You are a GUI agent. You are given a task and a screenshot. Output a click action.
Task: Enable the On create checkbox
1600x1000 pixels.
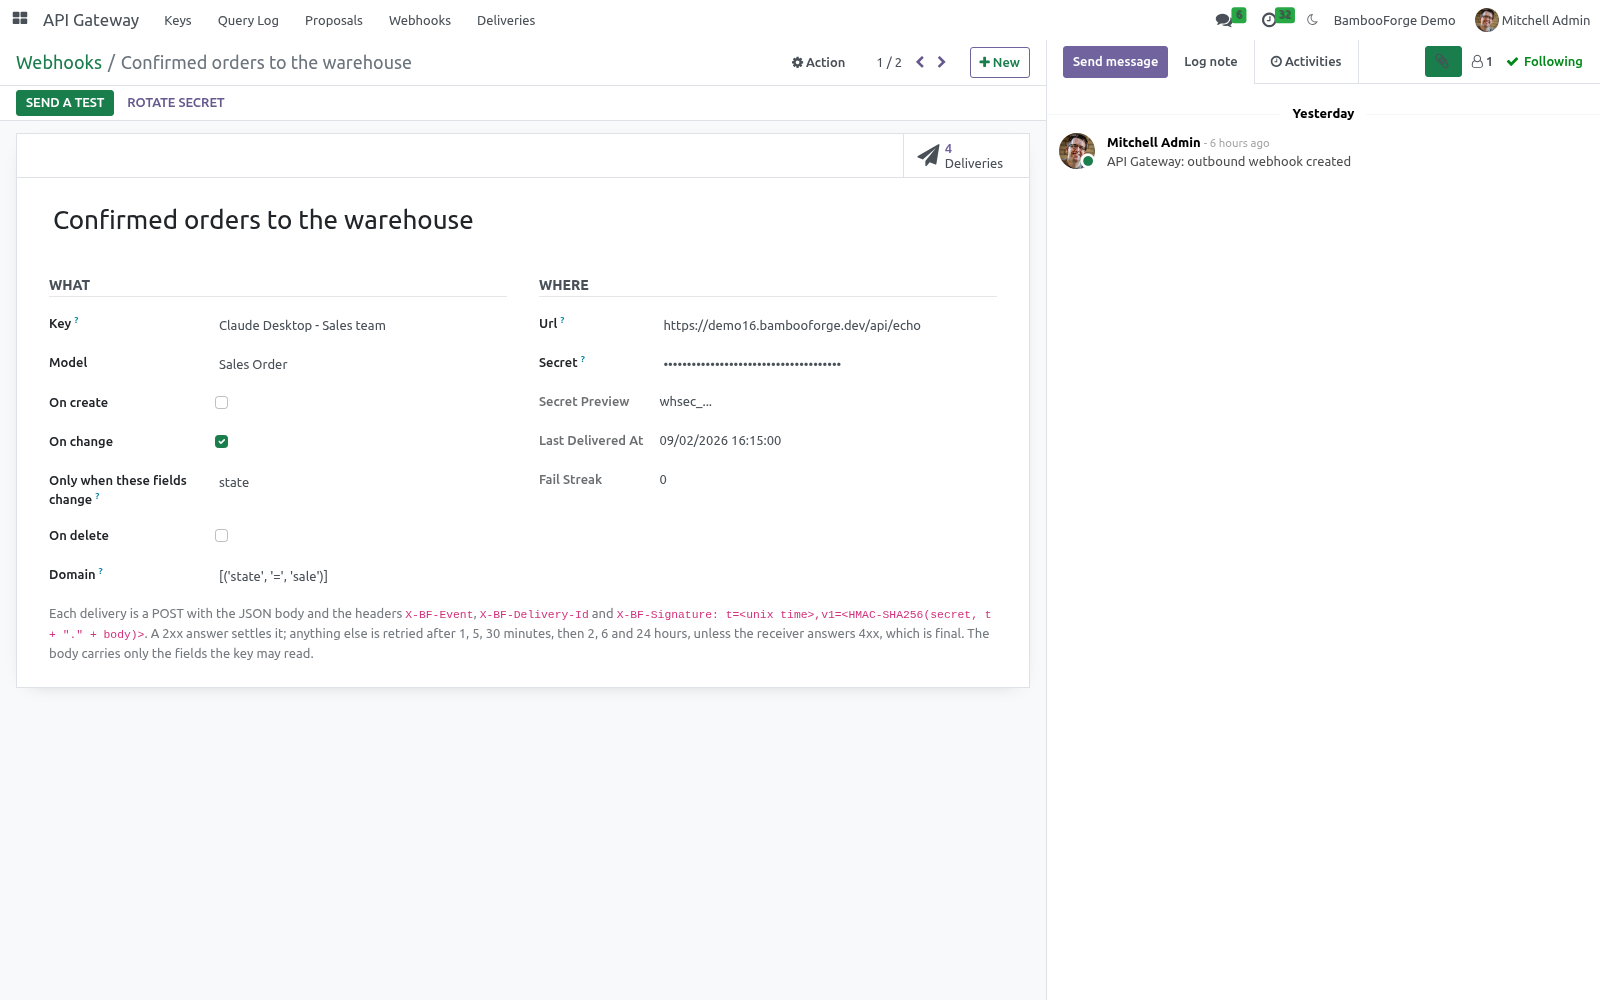point(222,403)
